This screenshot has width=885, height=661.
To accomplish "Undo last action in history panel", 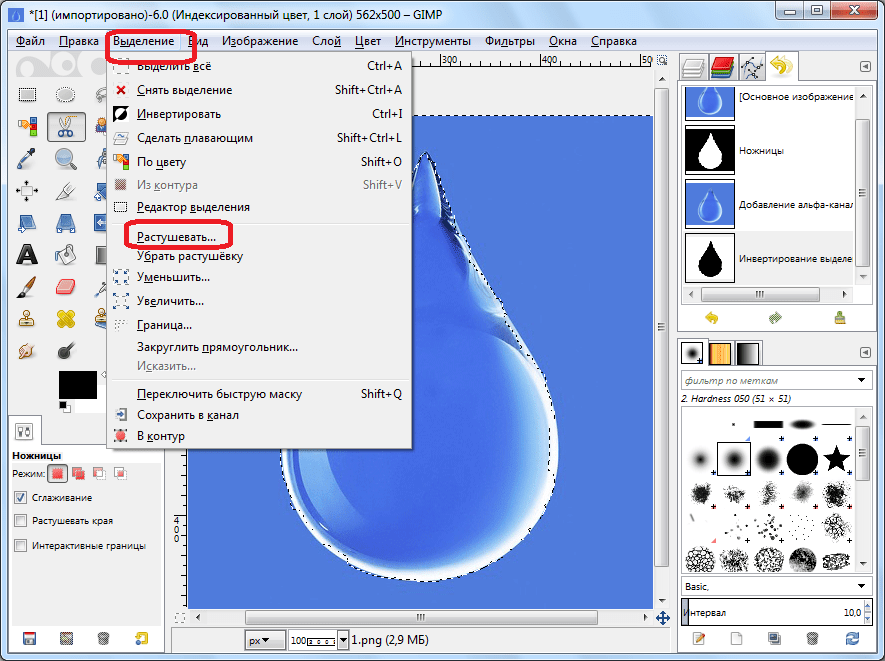I will click(x=712, y=318).
